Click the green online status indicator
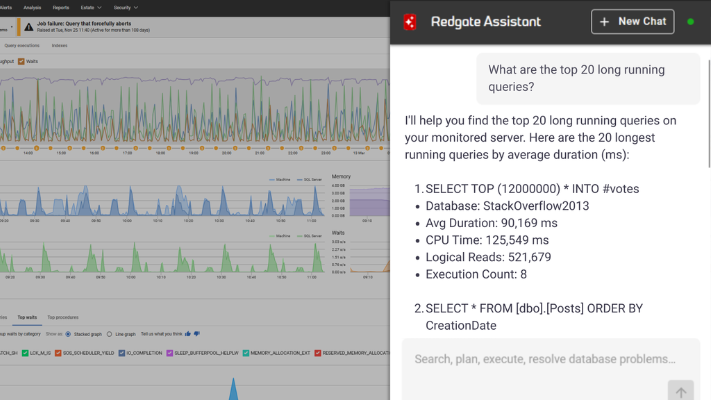This screenshot has width=711, height=400. 690,21
